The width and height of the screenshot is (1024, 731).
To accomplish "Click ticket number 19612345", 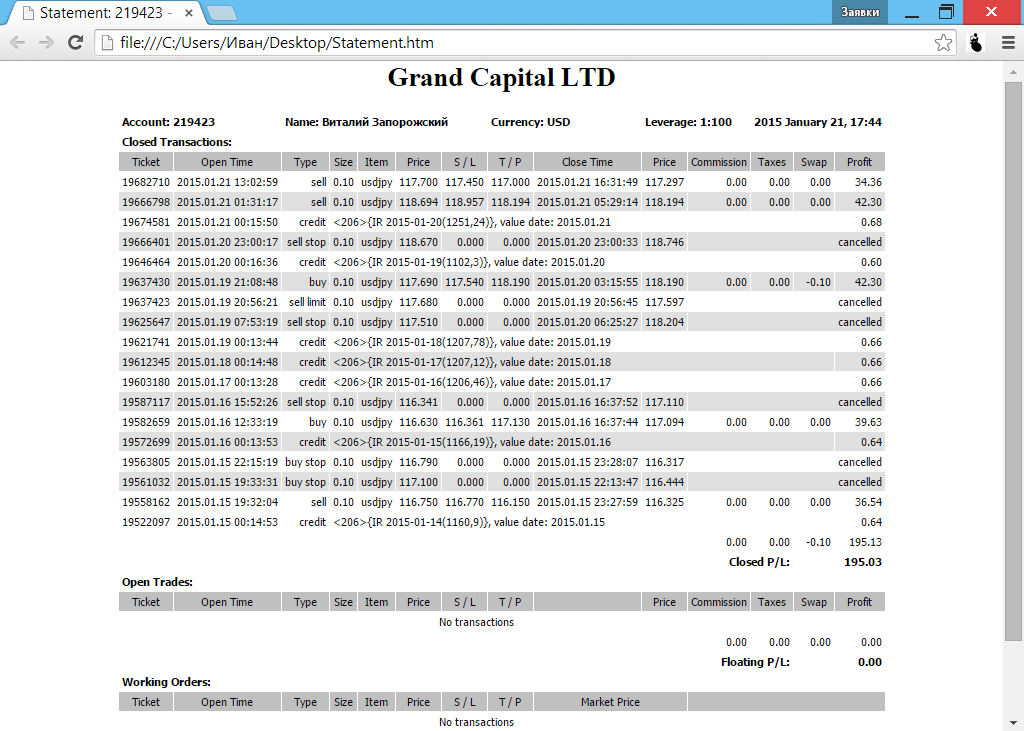I will [146, 362].
